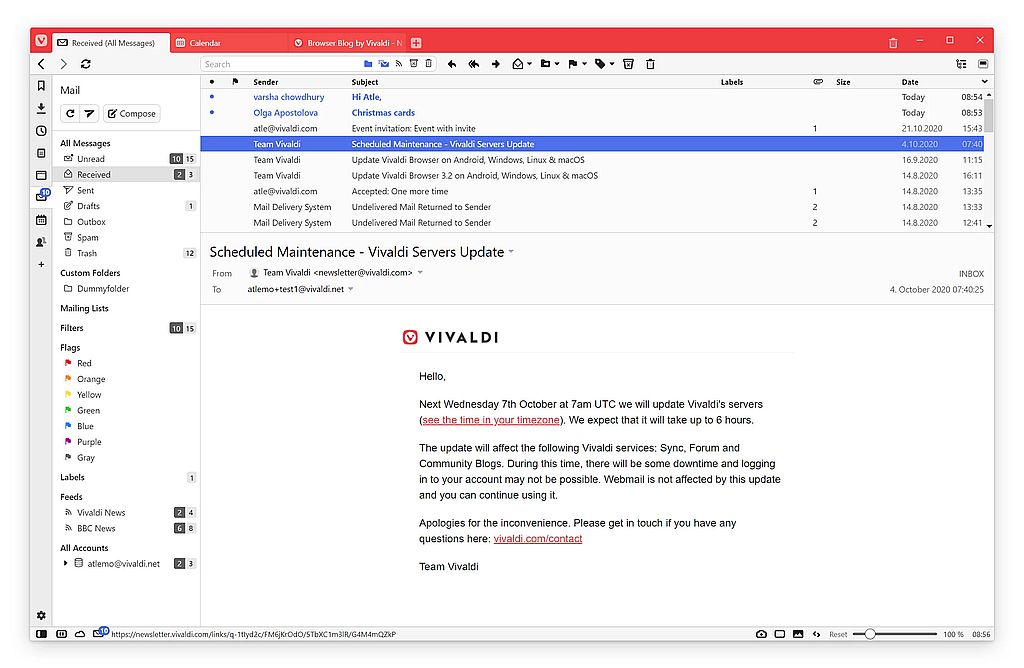Image resolution: width=1024 pixels, height=668 pixels.
Task: Select Vivaldi News feed
Action: [x=128, y=513]
